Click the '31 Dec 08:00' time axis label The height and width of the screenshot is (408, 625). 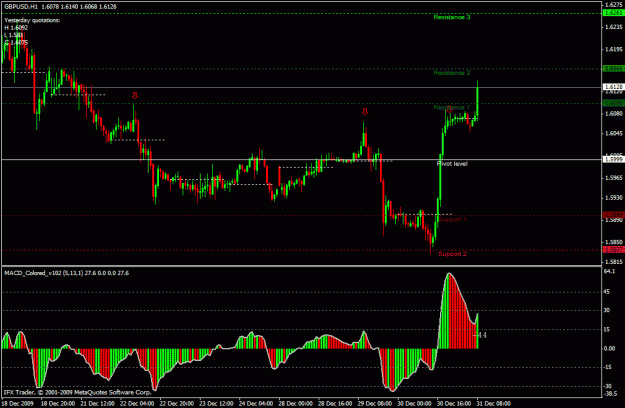tap(493, 403)
